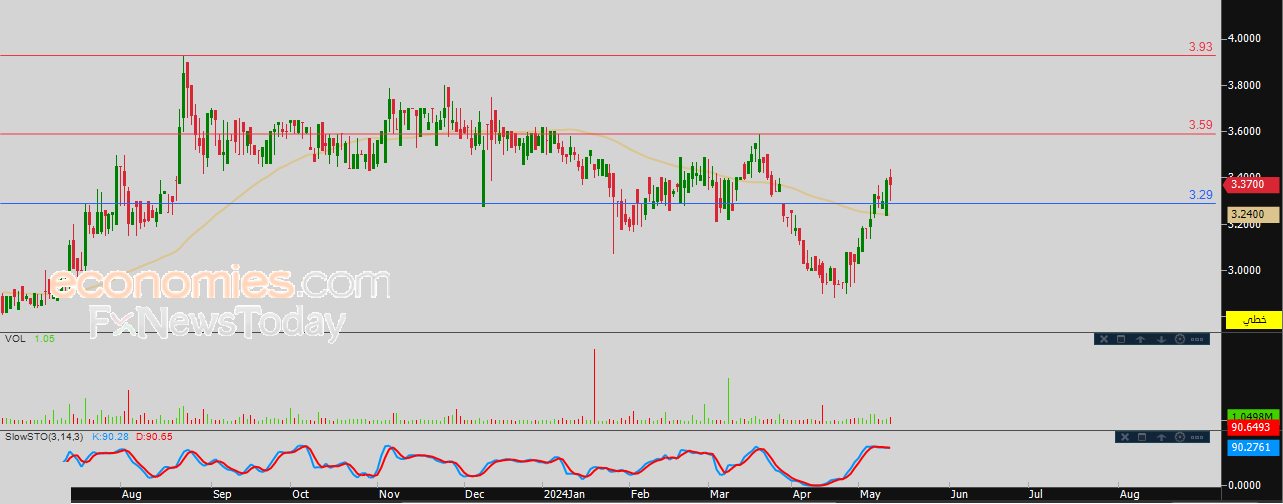Screen dimensions: 1283x504
Task: Move the VOL panel down
Action: [1160, 339]
